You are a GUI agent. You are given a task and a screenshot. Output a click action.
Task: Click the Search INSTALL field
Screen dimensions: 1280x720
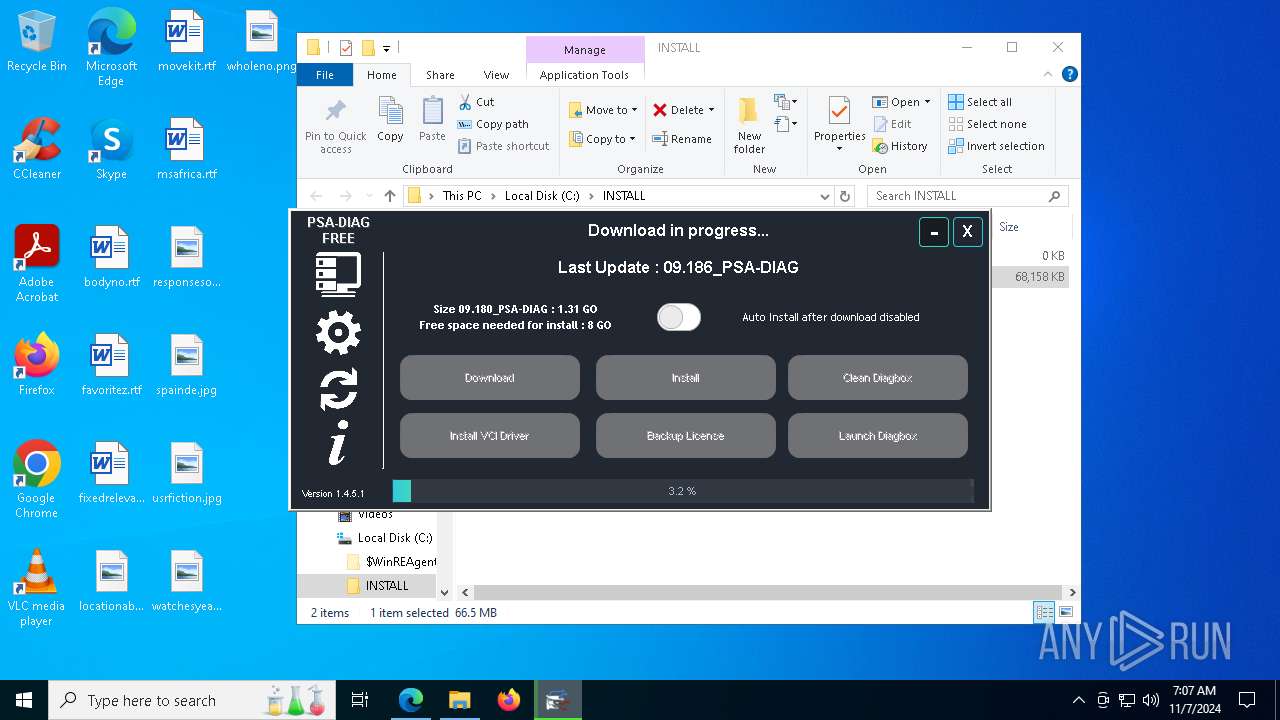click(x=967, y=196)
